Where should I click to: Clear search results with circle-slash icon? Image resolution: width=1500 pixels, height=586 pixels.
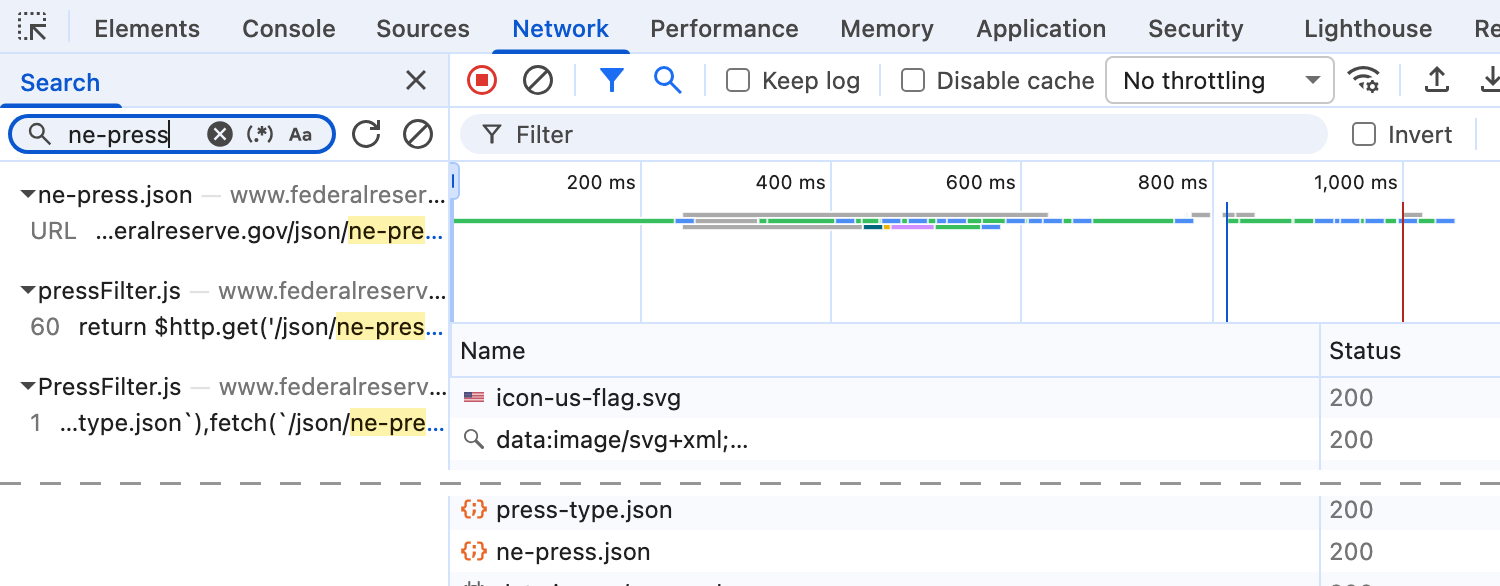(x=418, y=134)
